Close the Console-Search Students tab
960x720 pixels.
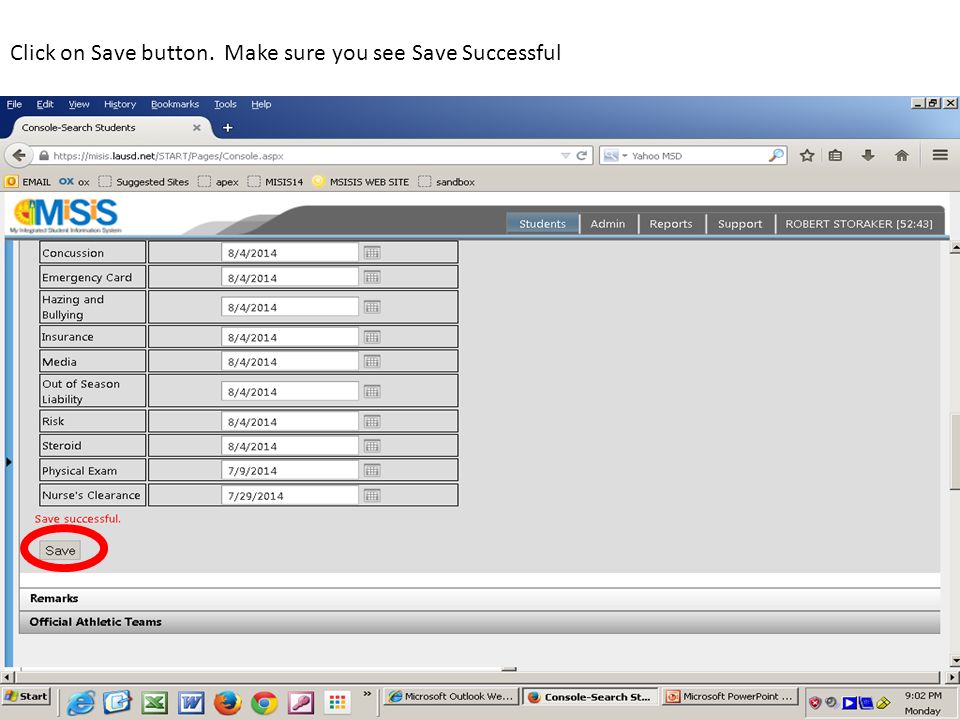click(x=197, y=127)
